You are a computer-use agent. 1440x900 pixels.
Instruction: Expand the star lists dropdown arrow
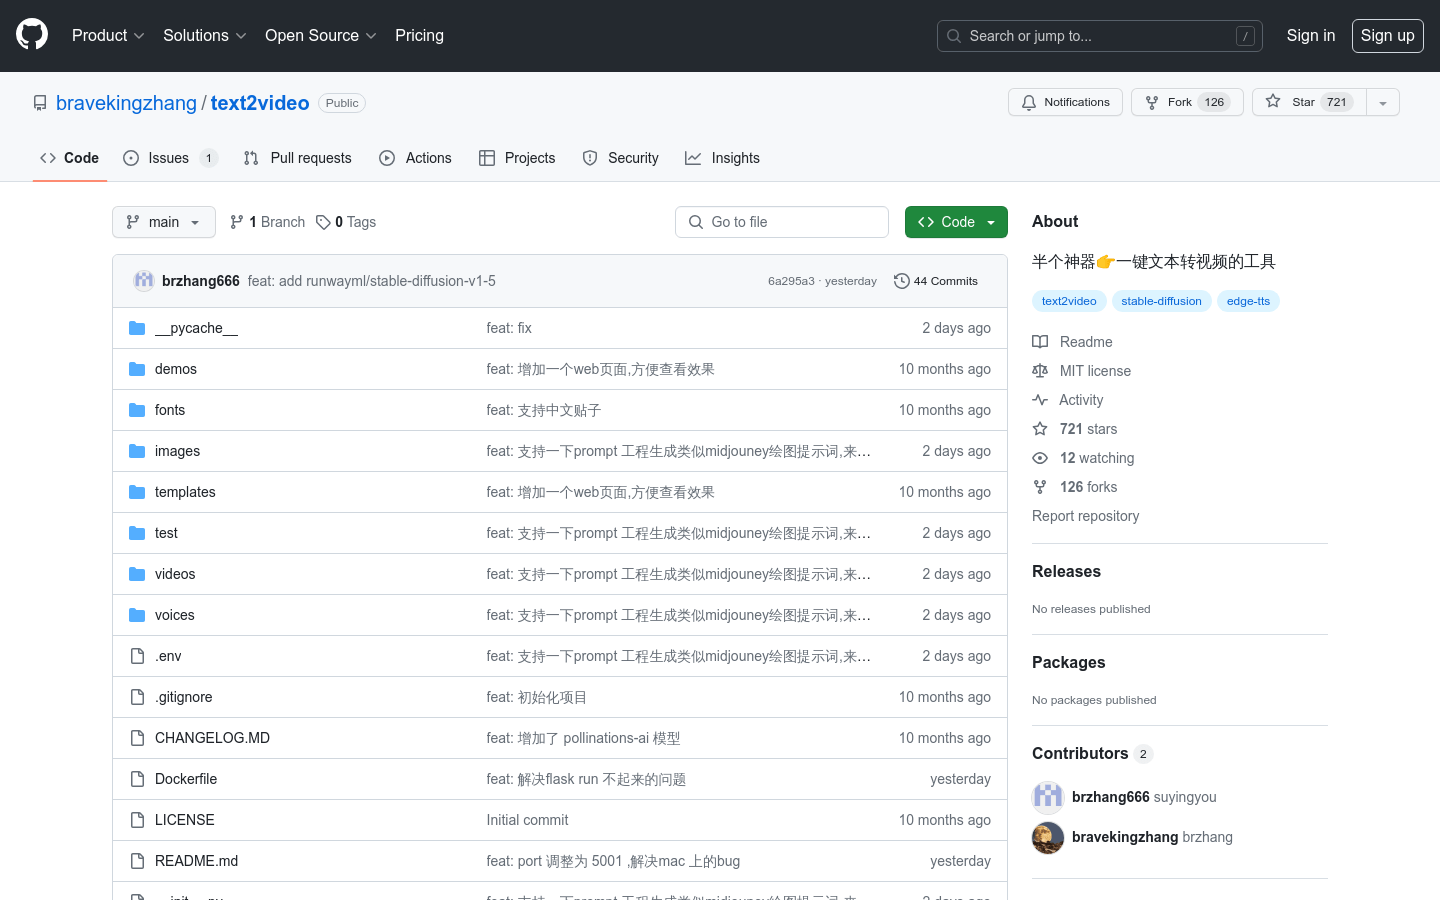point(1383,102)
